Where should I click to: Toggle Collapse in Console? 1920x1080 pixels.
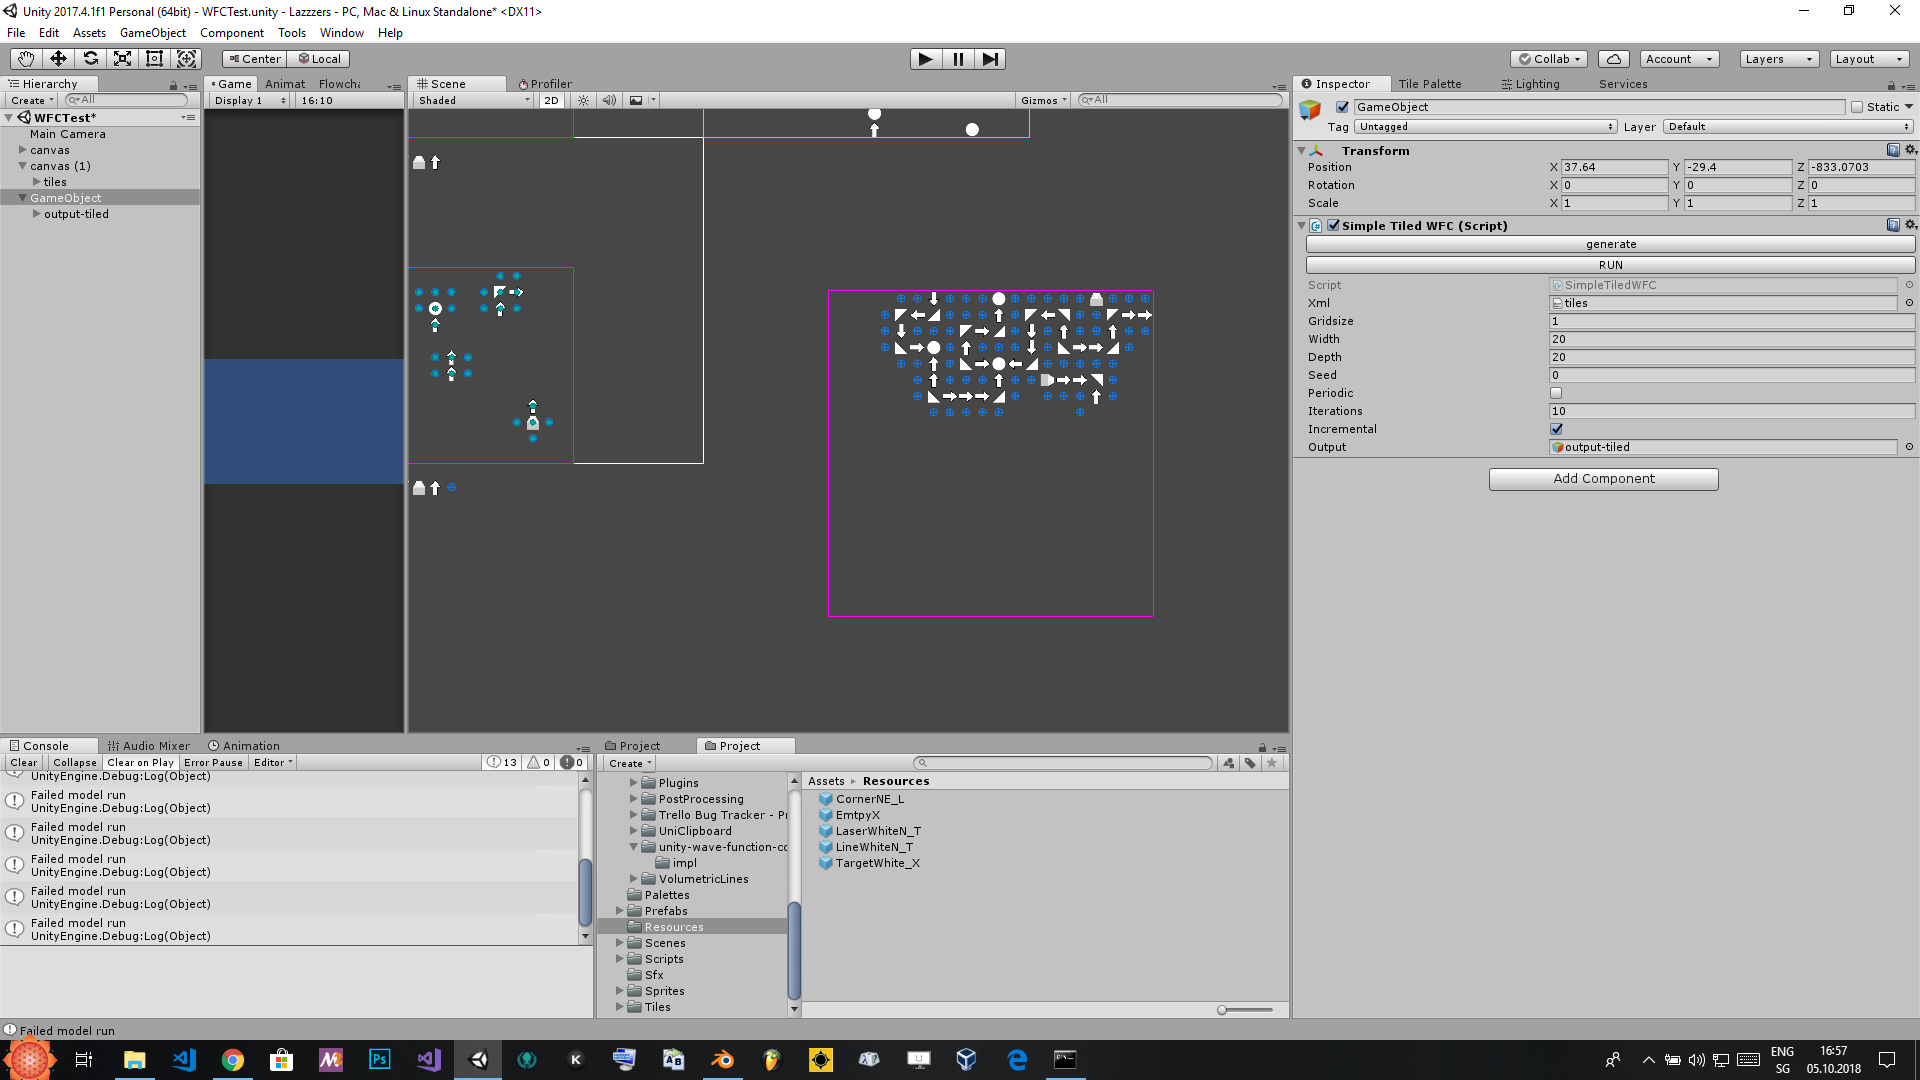click(75, 763)
